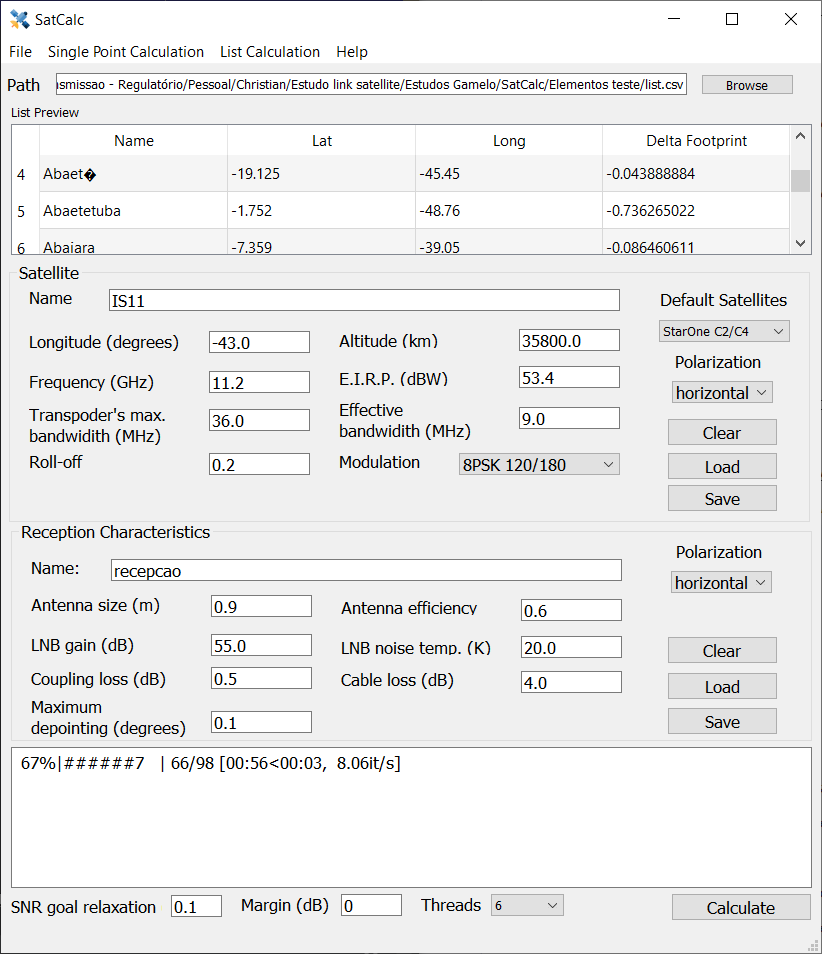Click the E.I.R.P. (dBW) field
The image size is (822, 954).
pyautogui.click(x=569, y=377)
